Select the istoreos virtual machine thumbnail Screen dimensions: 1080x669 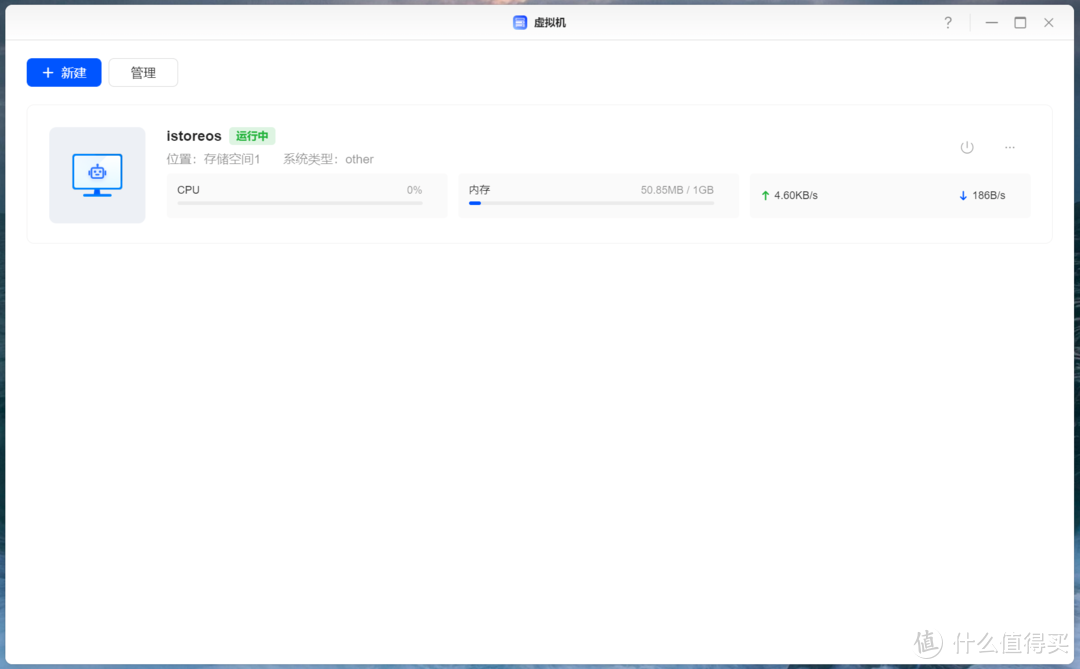point(97,175)
